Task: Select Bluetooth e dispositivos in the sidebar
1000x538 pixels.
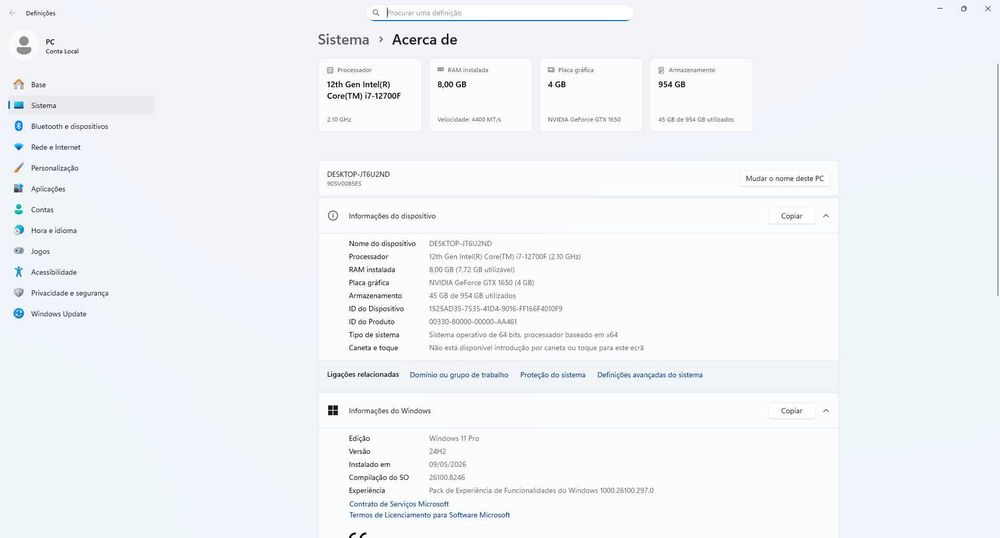Action: pos(81,126)
